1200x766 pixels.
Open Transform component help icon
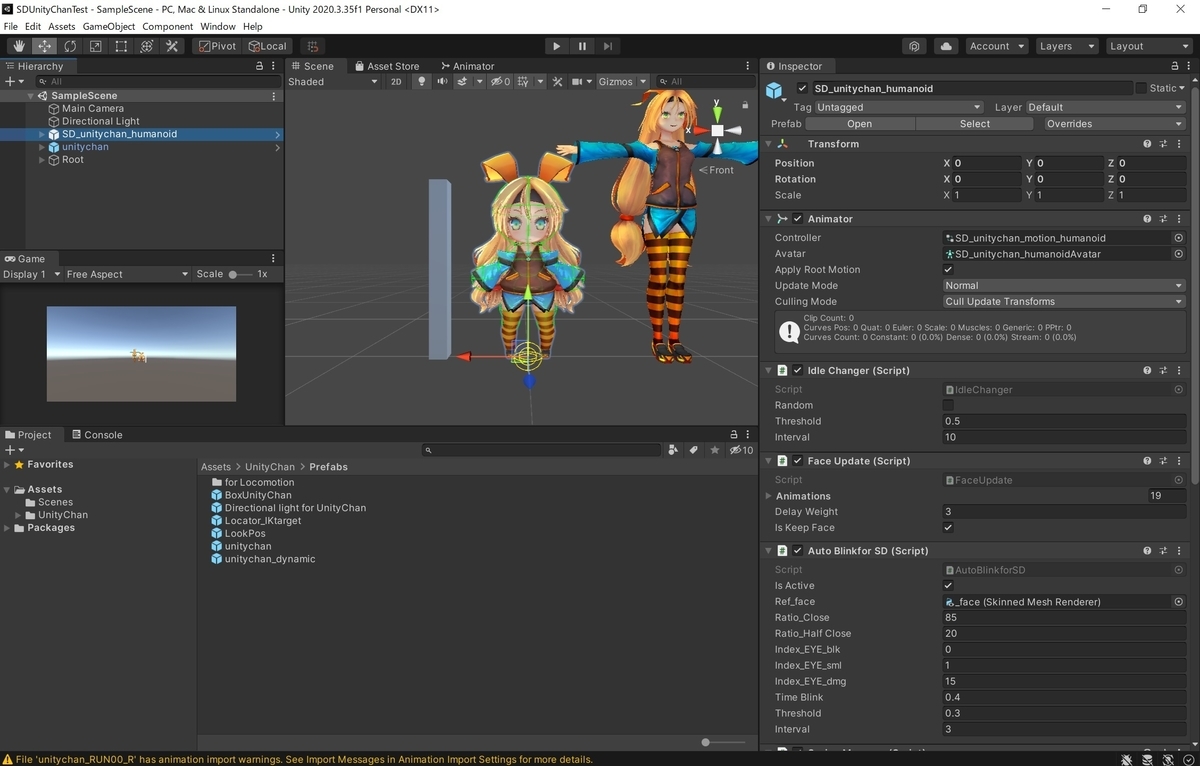1147,144
